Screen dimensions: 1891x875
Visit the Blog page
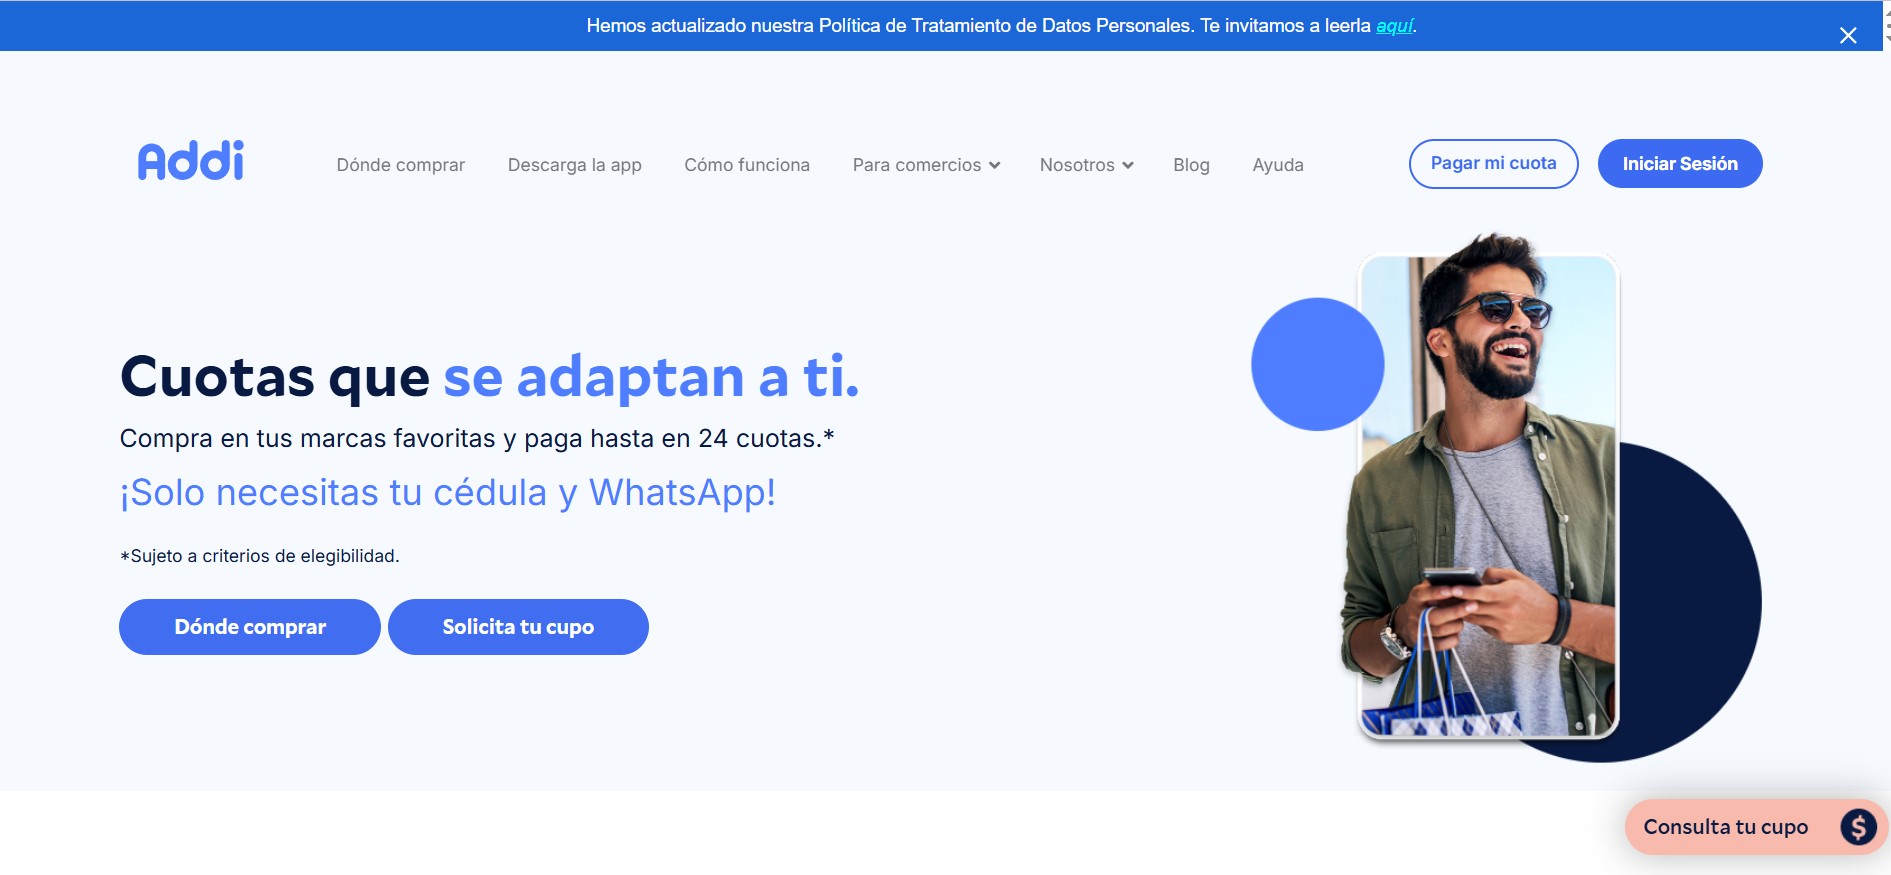(1191, 165)
